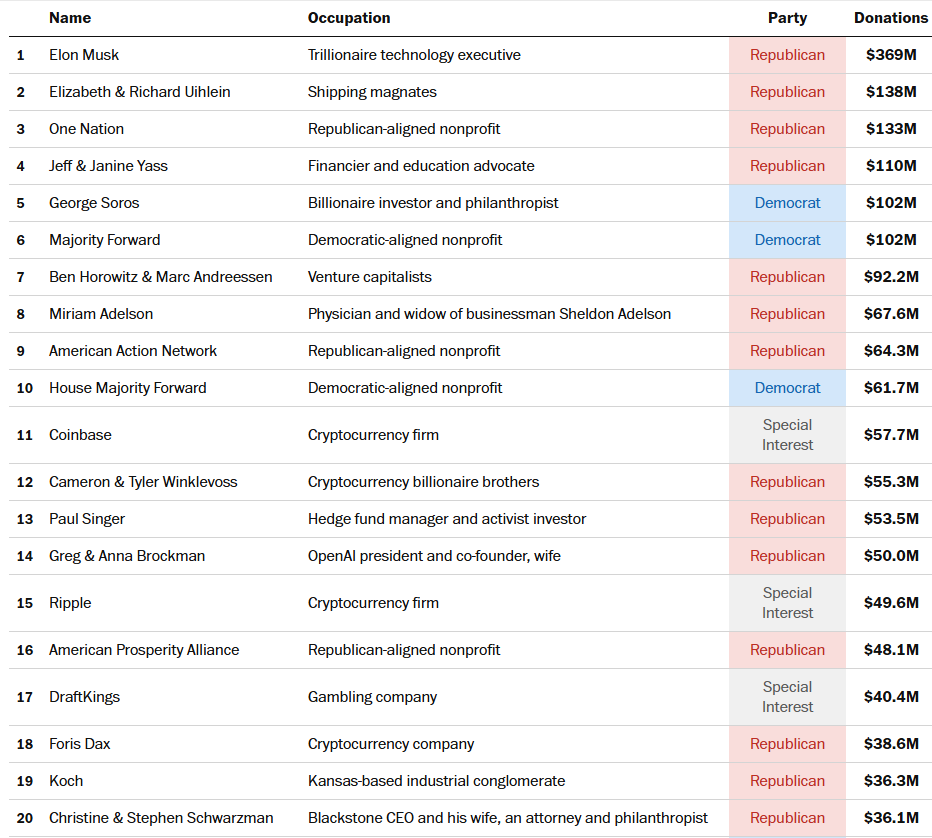Image resolution: width=932 pixels, height=838 pixels.
Task: Click Special Interest cell for Coinbase
Action: coord(787,435)
